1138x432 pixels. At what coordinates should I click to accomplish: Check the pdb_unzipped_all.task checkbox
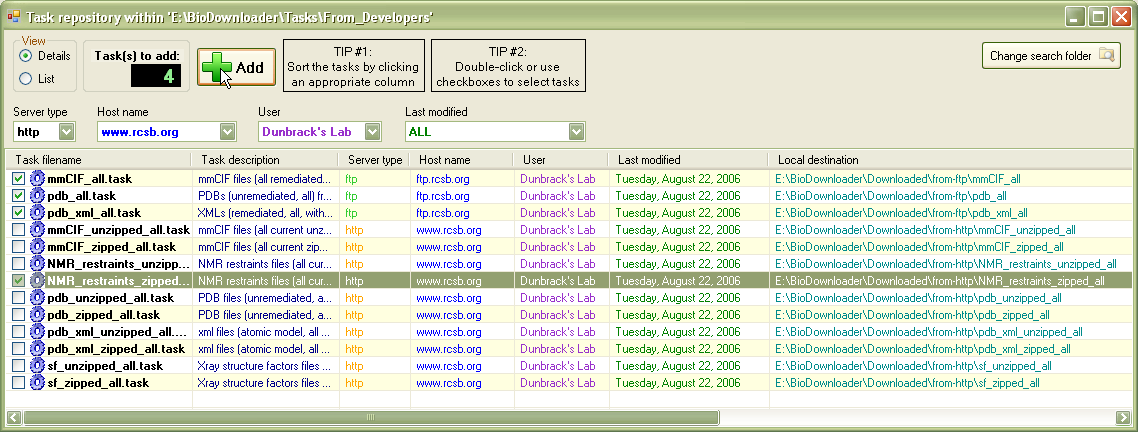(18, 298)
